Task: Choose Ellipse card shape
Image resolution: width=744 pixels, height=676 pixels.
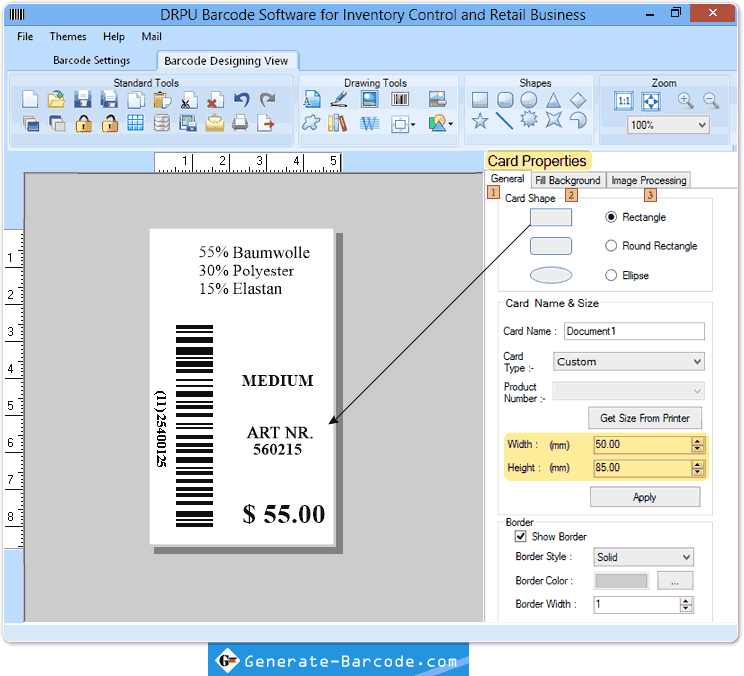Action: [611, 275]
